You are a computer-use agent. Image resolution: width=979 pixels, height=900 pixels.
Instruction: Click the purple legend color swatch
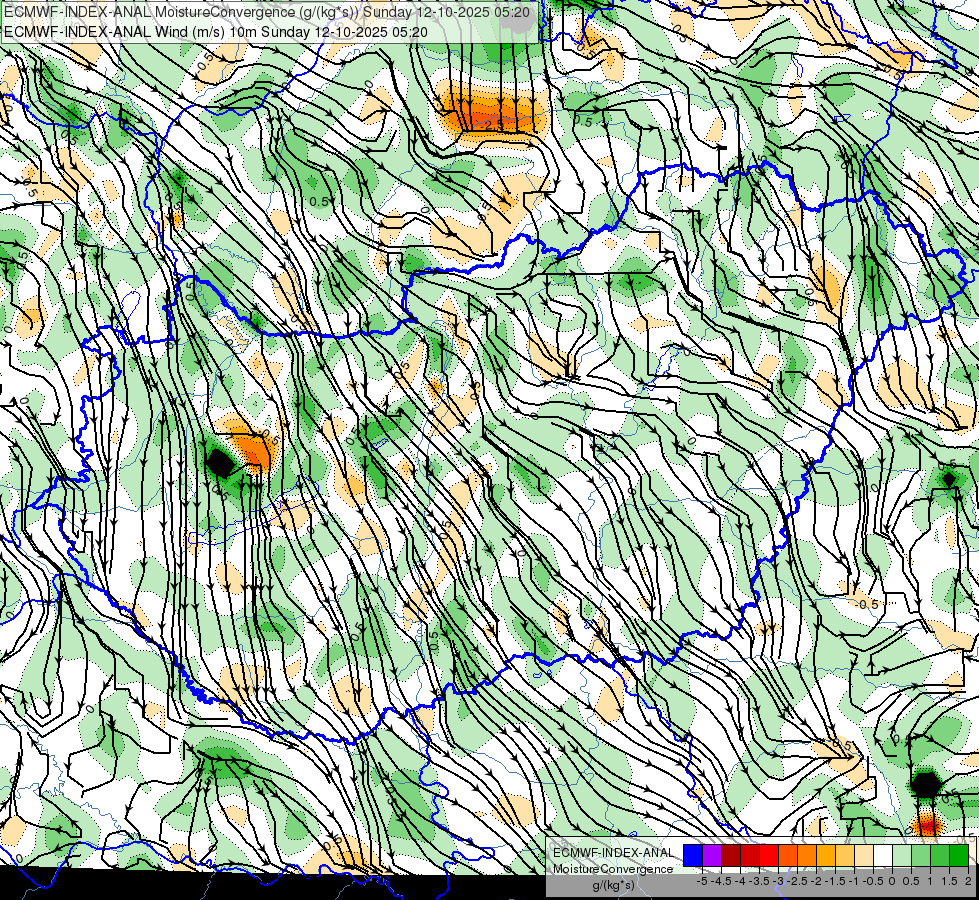point(712,855)
